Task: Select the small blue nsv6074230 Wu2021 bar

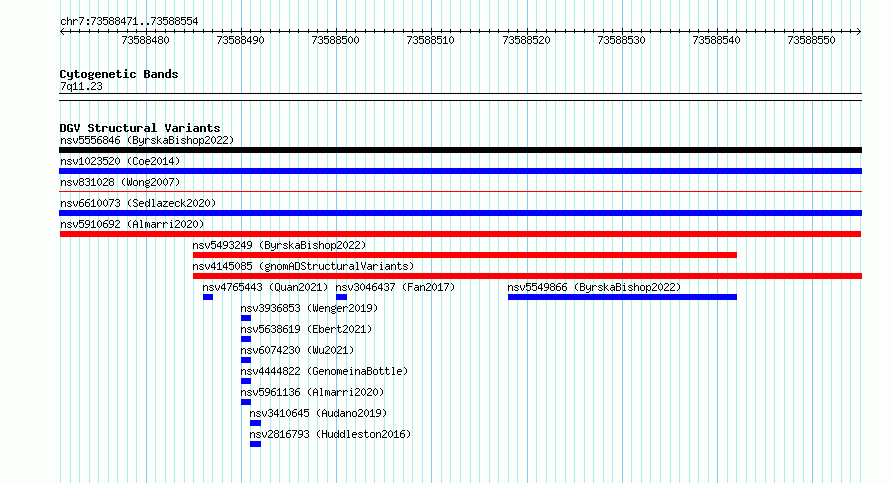Action: pyautogui.click(x=246, y=360)
